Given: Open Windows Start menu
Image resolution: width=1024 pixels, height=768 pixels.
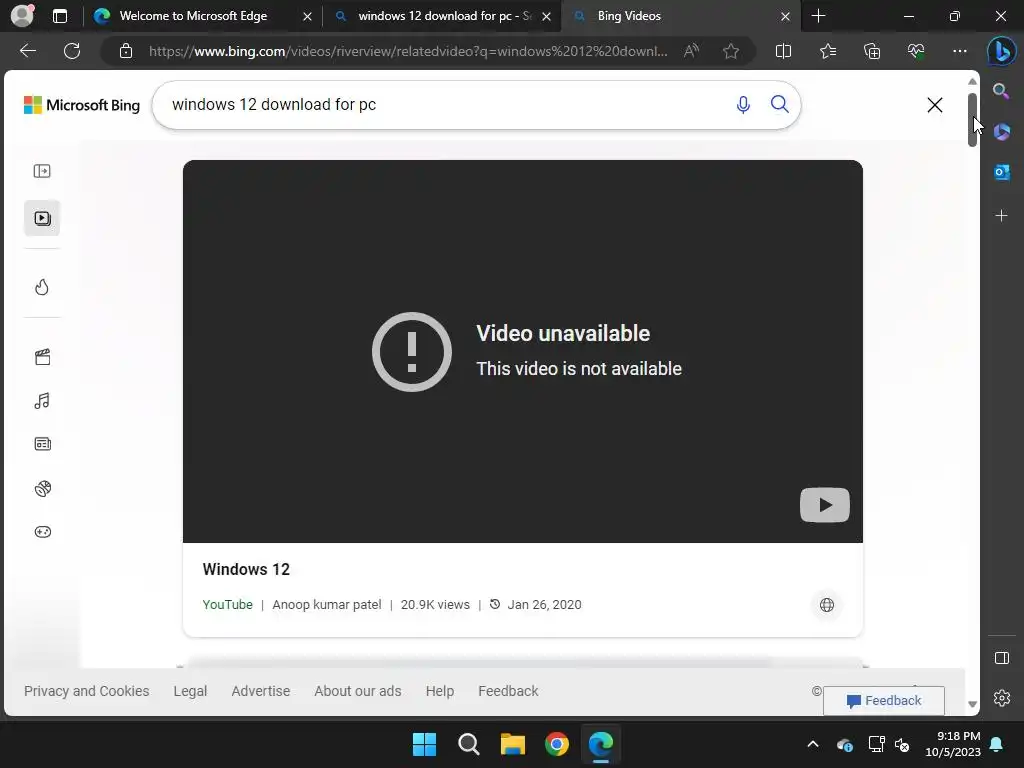Looking at the screenshot, I should [424, 744].
